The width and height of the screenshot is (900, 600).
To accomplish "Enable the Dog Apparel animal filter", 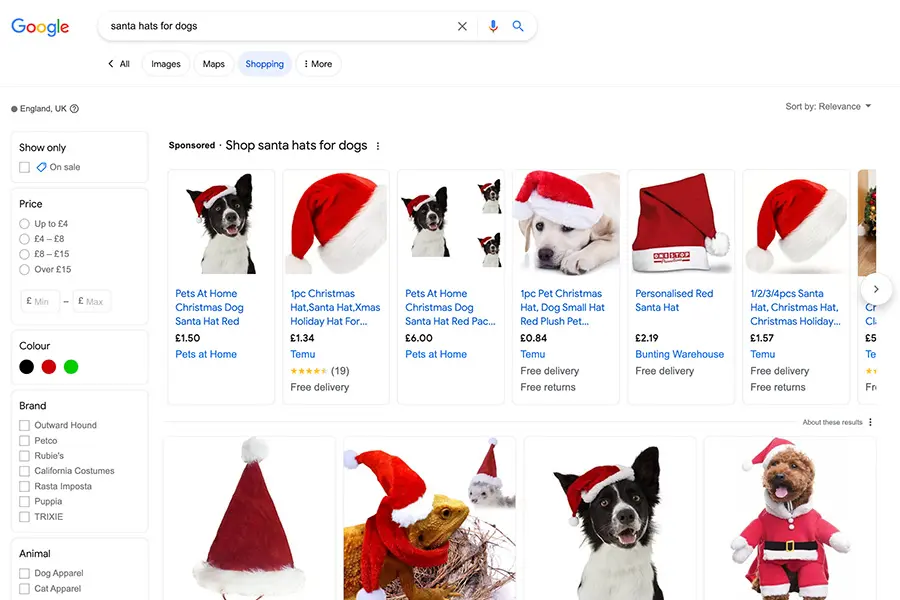I will pos(25,573).
